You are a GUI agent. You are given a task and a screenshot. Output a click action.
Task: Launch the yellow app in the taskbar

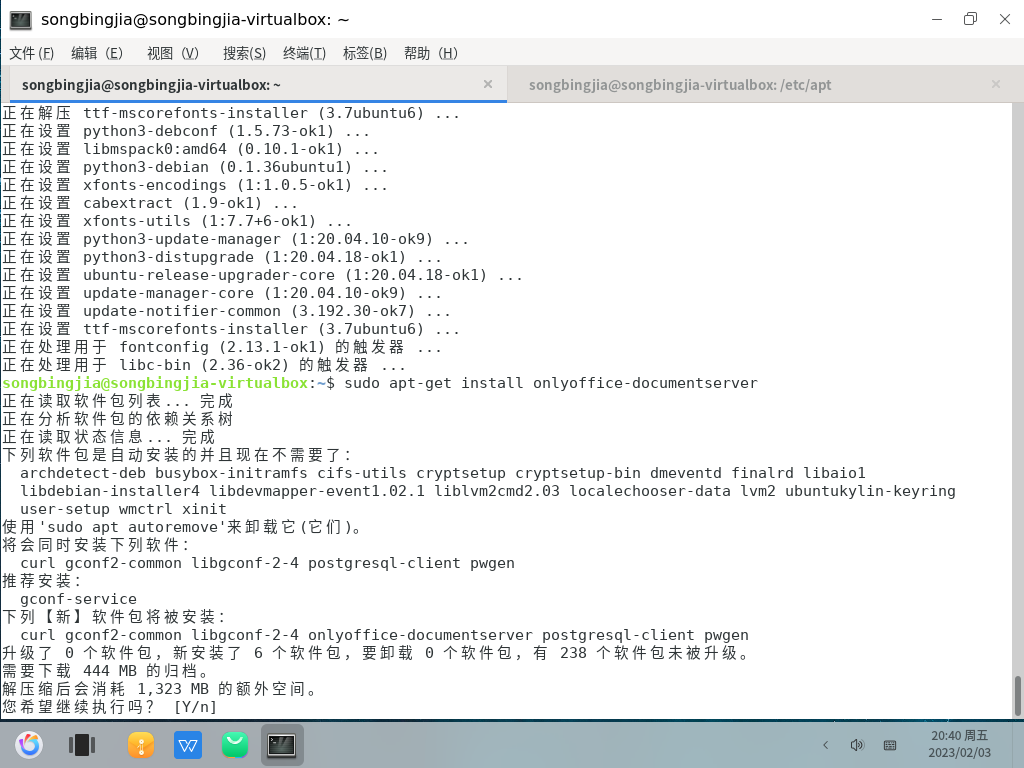[141, 744]
